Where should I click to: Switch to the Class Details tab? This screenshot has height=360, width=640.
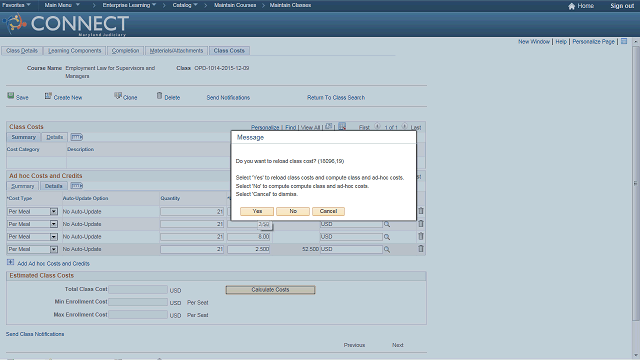pyautogui.click(x=22, y=51)
